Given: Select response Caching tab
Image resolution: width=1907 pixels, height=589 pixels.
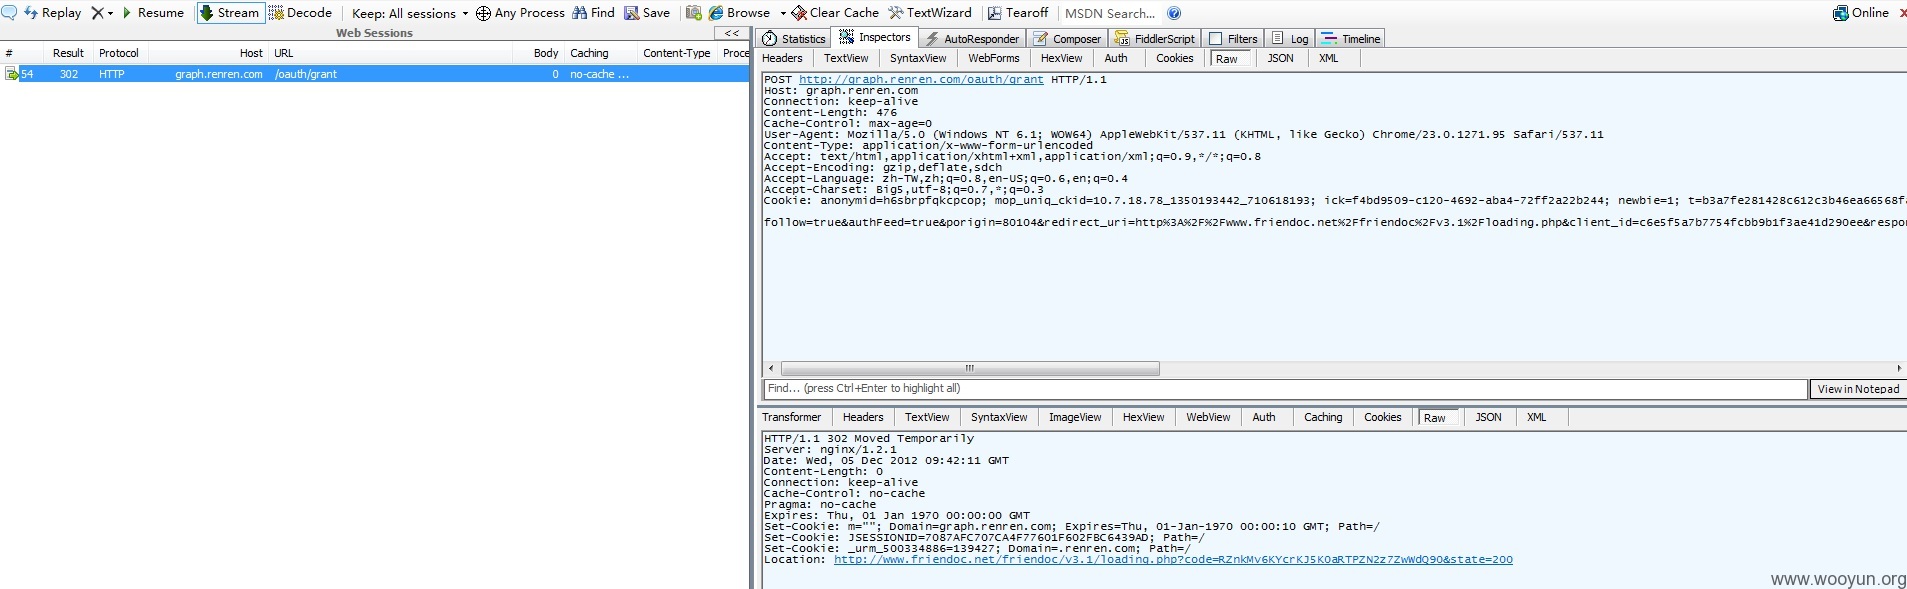Looking at the screenshot, I should tap(1323, 417).
